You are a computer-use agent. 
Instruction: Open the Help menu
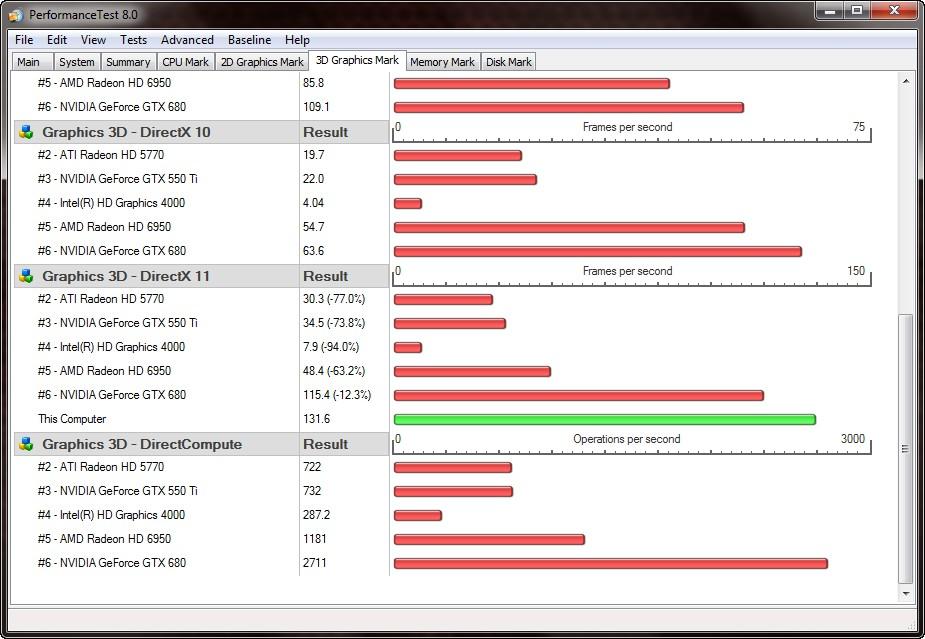pyautogui.click(x=297, y=40)
